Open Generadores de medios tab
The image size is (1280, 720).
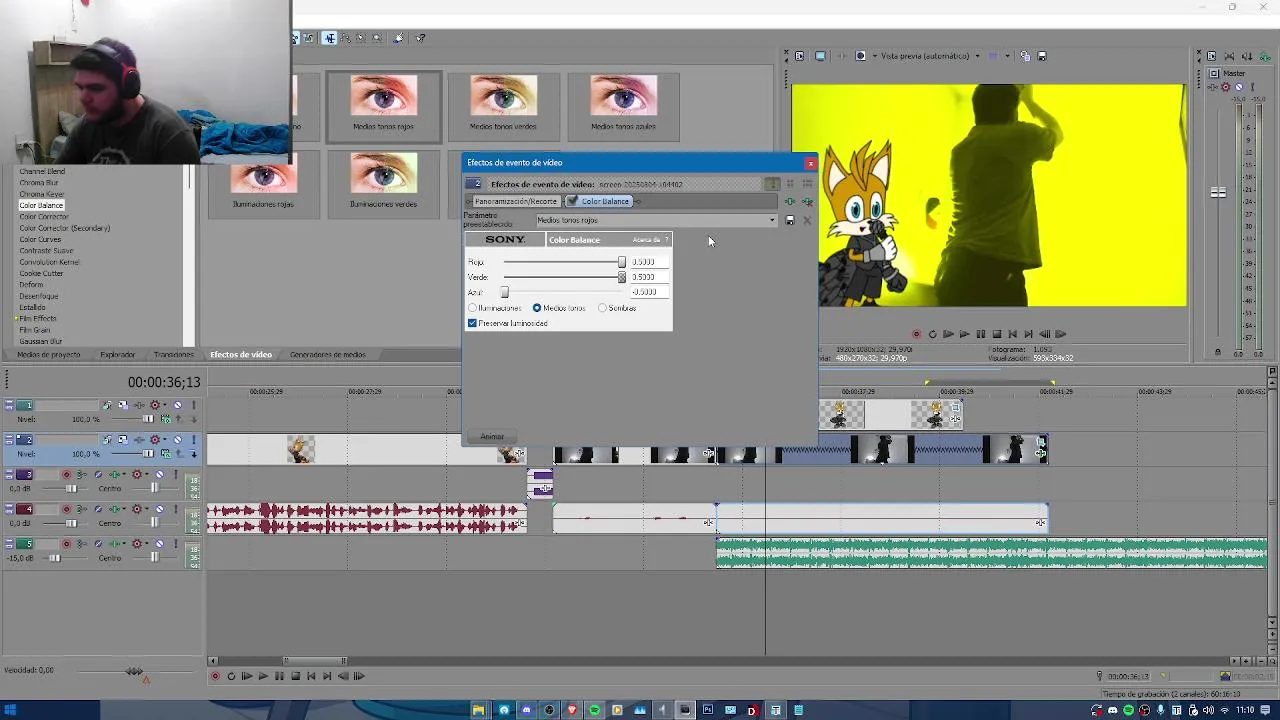328,354
